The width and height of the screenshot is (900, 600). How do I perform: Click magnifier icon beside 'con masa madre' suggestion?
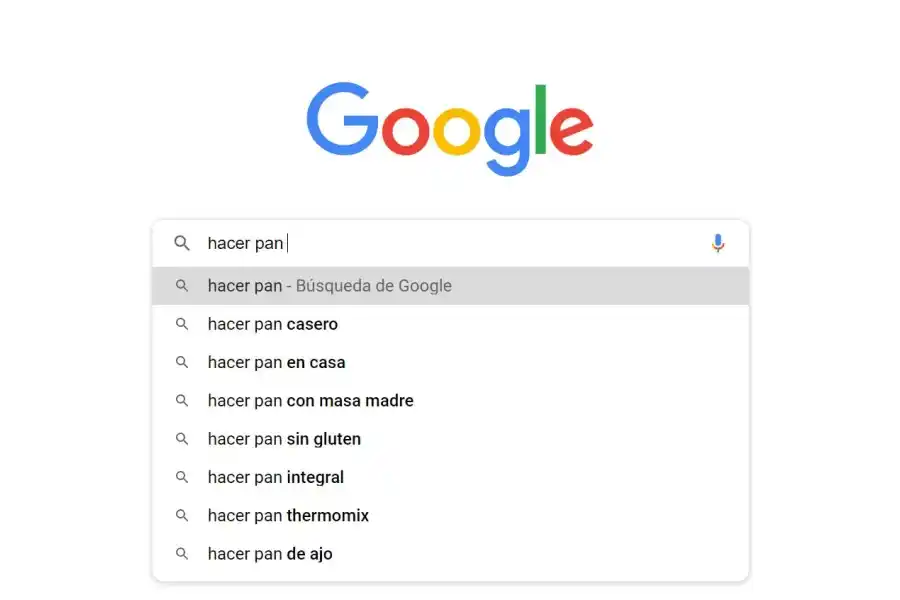point(182,400)
